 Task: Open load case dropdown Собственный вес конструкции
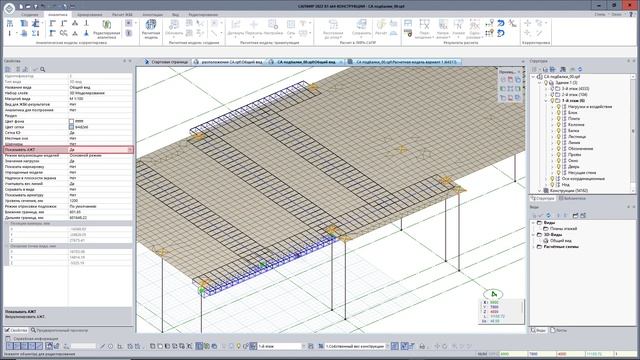tap(387, 346)
